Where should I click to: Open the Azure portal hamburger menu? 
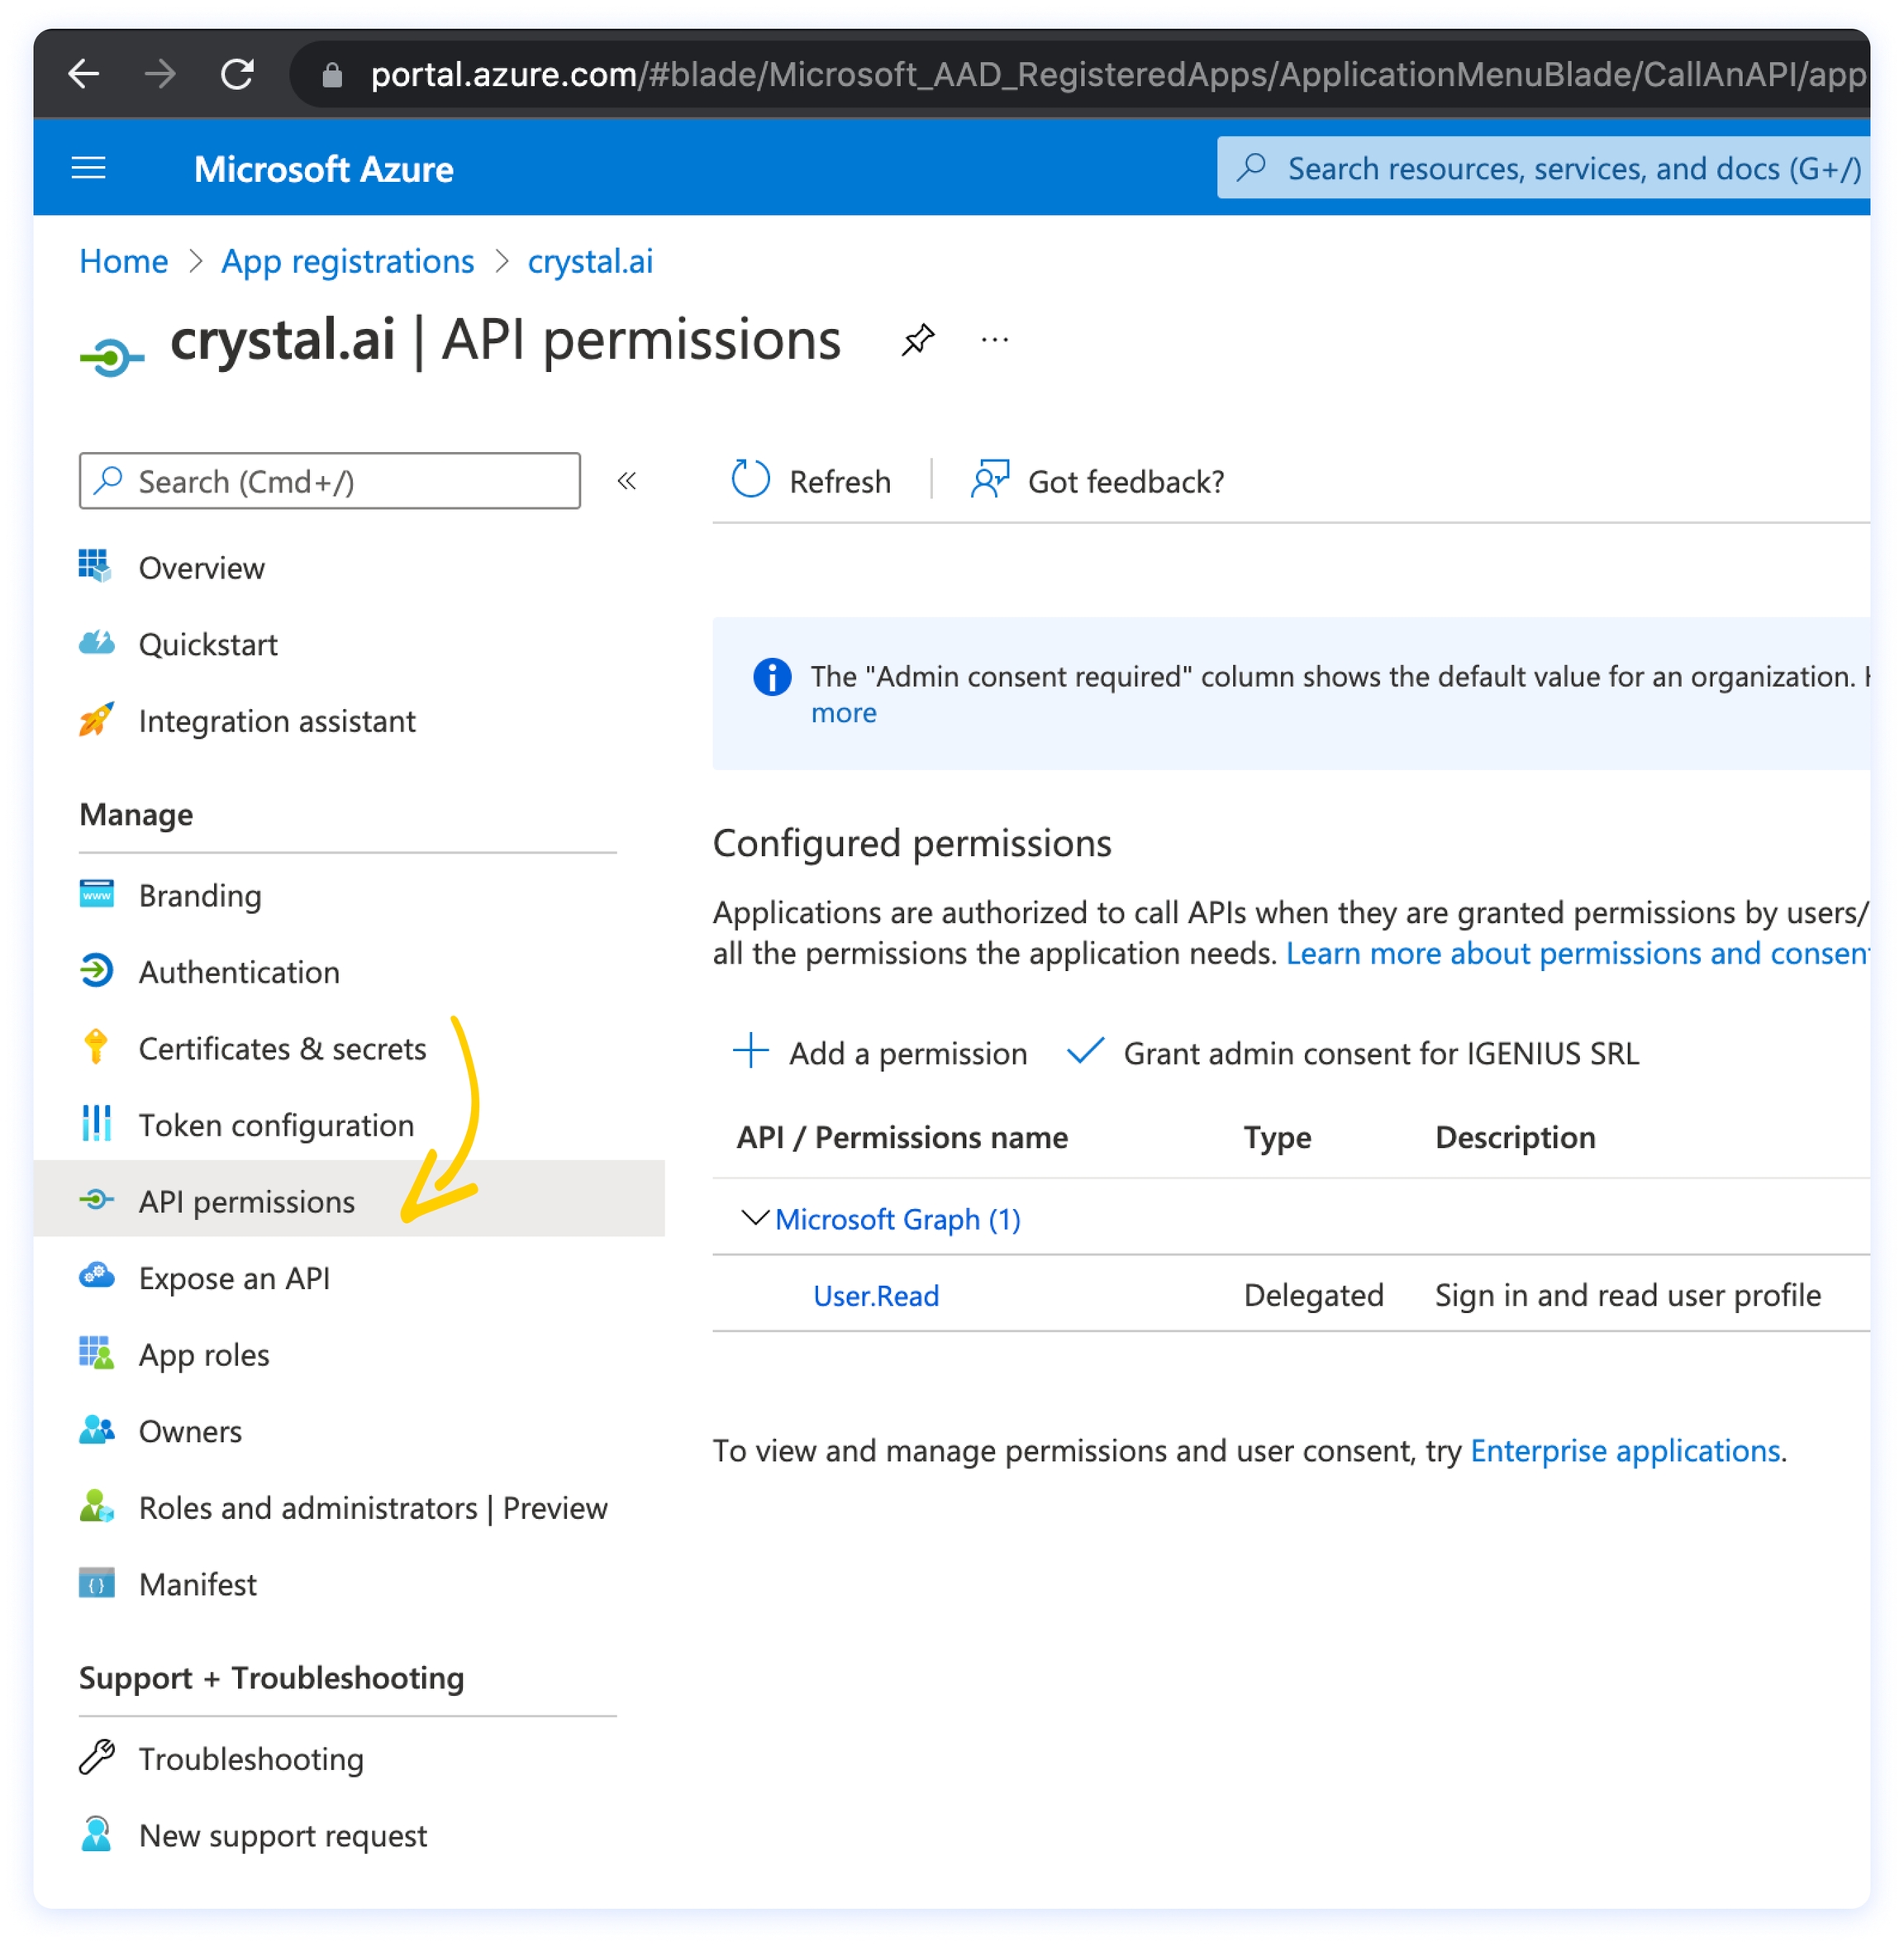89,168
